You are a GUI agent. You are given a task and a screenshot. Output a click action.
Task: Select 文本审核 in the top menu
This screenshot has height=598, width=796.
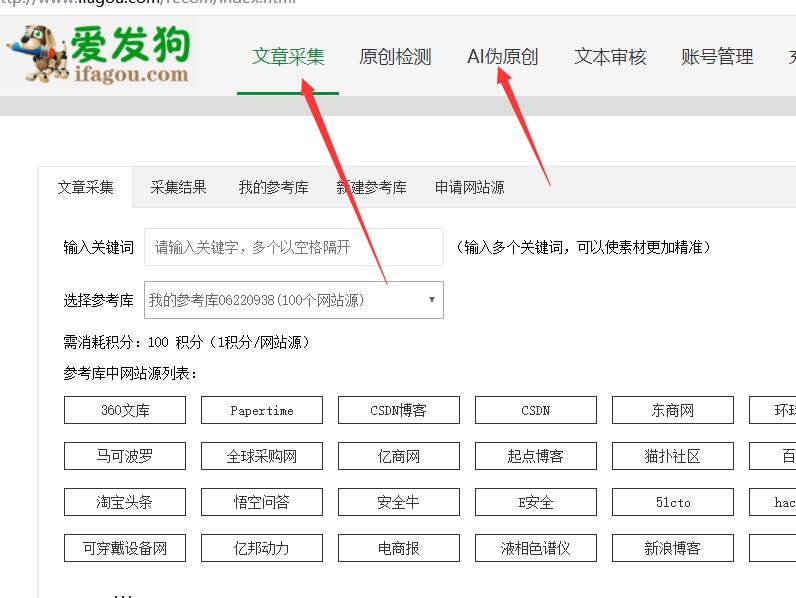click(x=610, y=57)
